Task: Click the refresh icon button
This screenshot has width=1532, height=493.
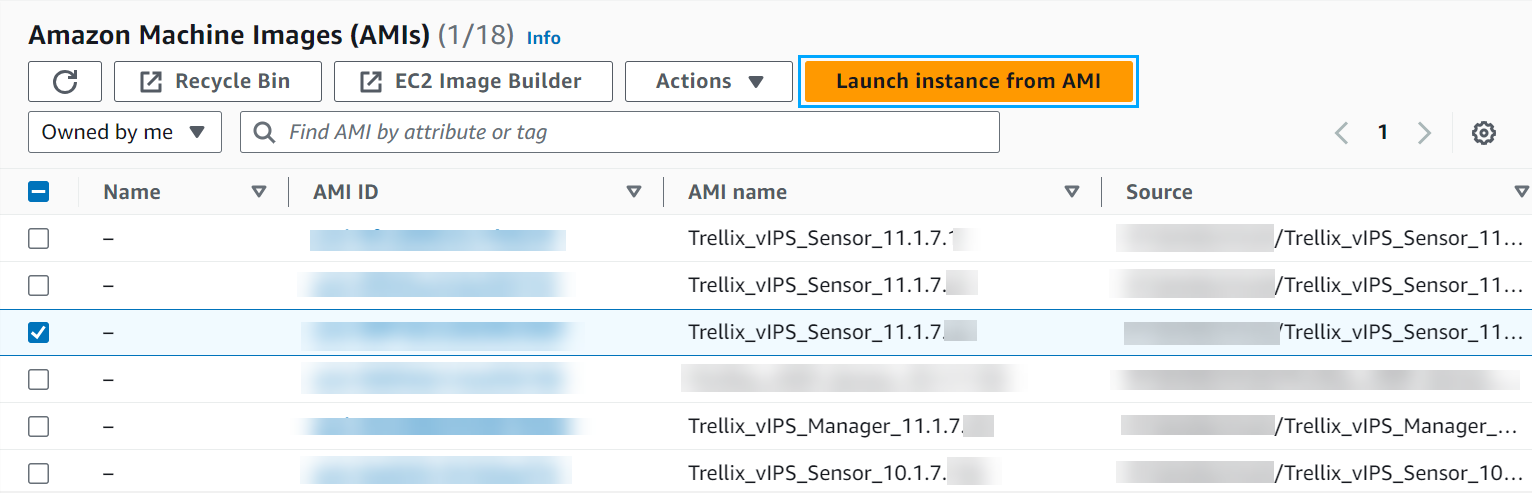Action: [x=65, y=82]
